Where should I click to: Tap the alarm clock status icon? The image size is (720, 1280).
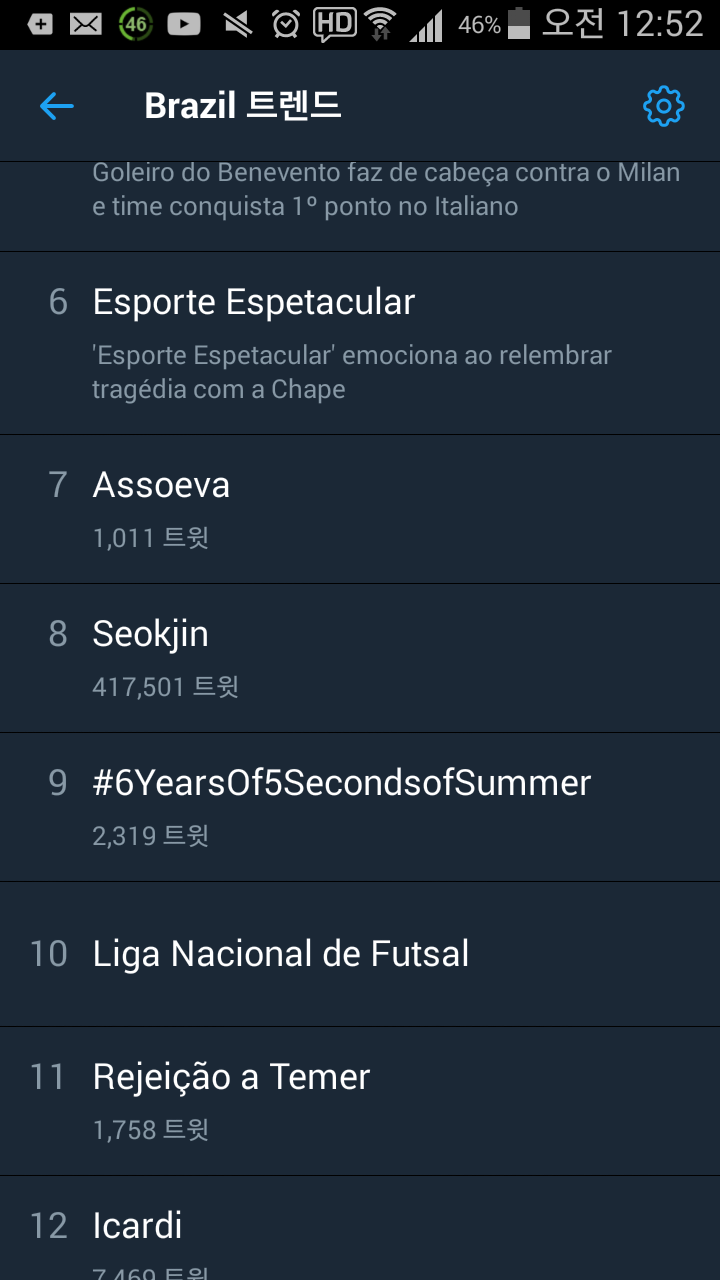tap(286, 24)
